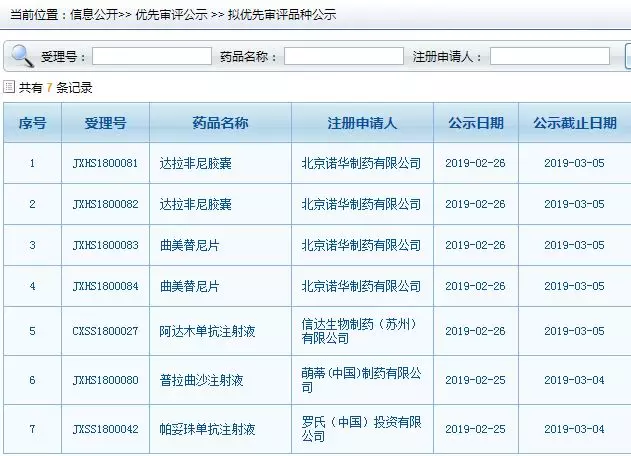Click 2019-02-25 date in row 7
Image resolution: width=631 pixels, height=456 pixels.
475,429
